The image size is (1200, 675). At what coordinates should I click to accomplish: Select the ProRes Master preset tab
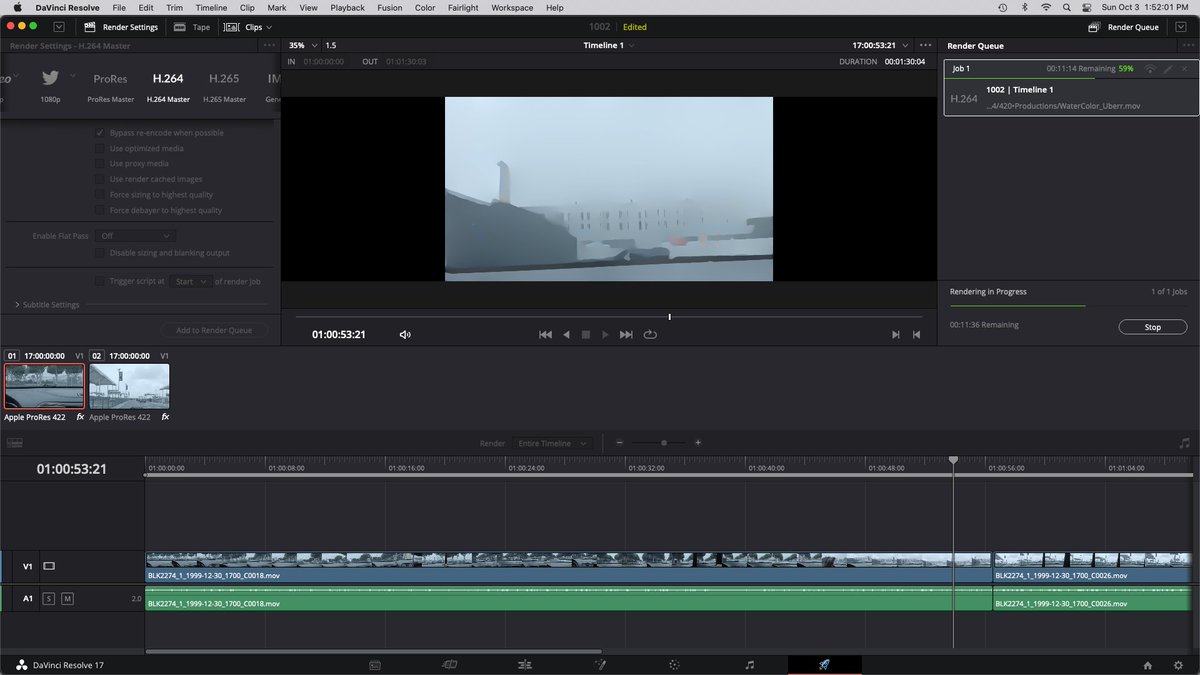[x=110, y=87]
